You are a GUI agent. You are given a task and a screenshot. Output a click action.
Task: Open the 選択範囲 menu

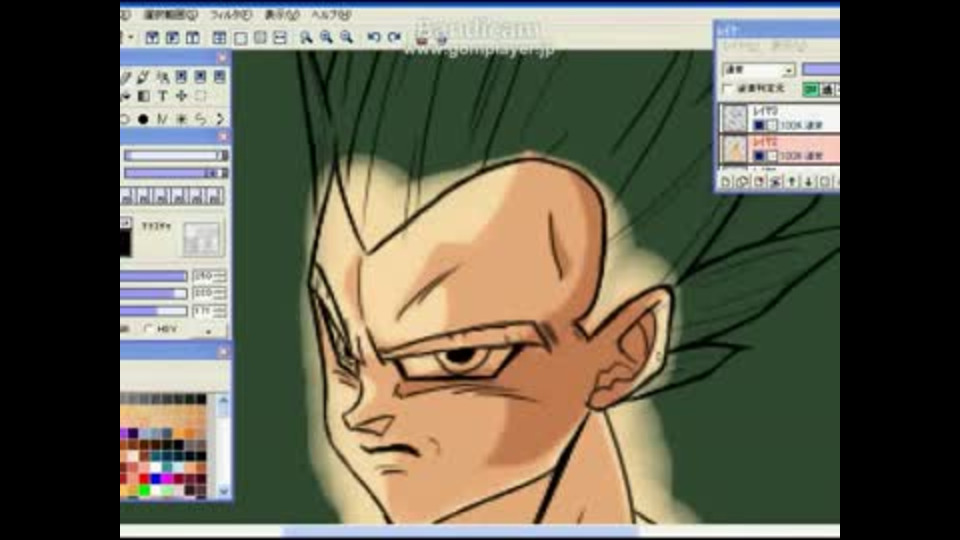tap(170, 15)
